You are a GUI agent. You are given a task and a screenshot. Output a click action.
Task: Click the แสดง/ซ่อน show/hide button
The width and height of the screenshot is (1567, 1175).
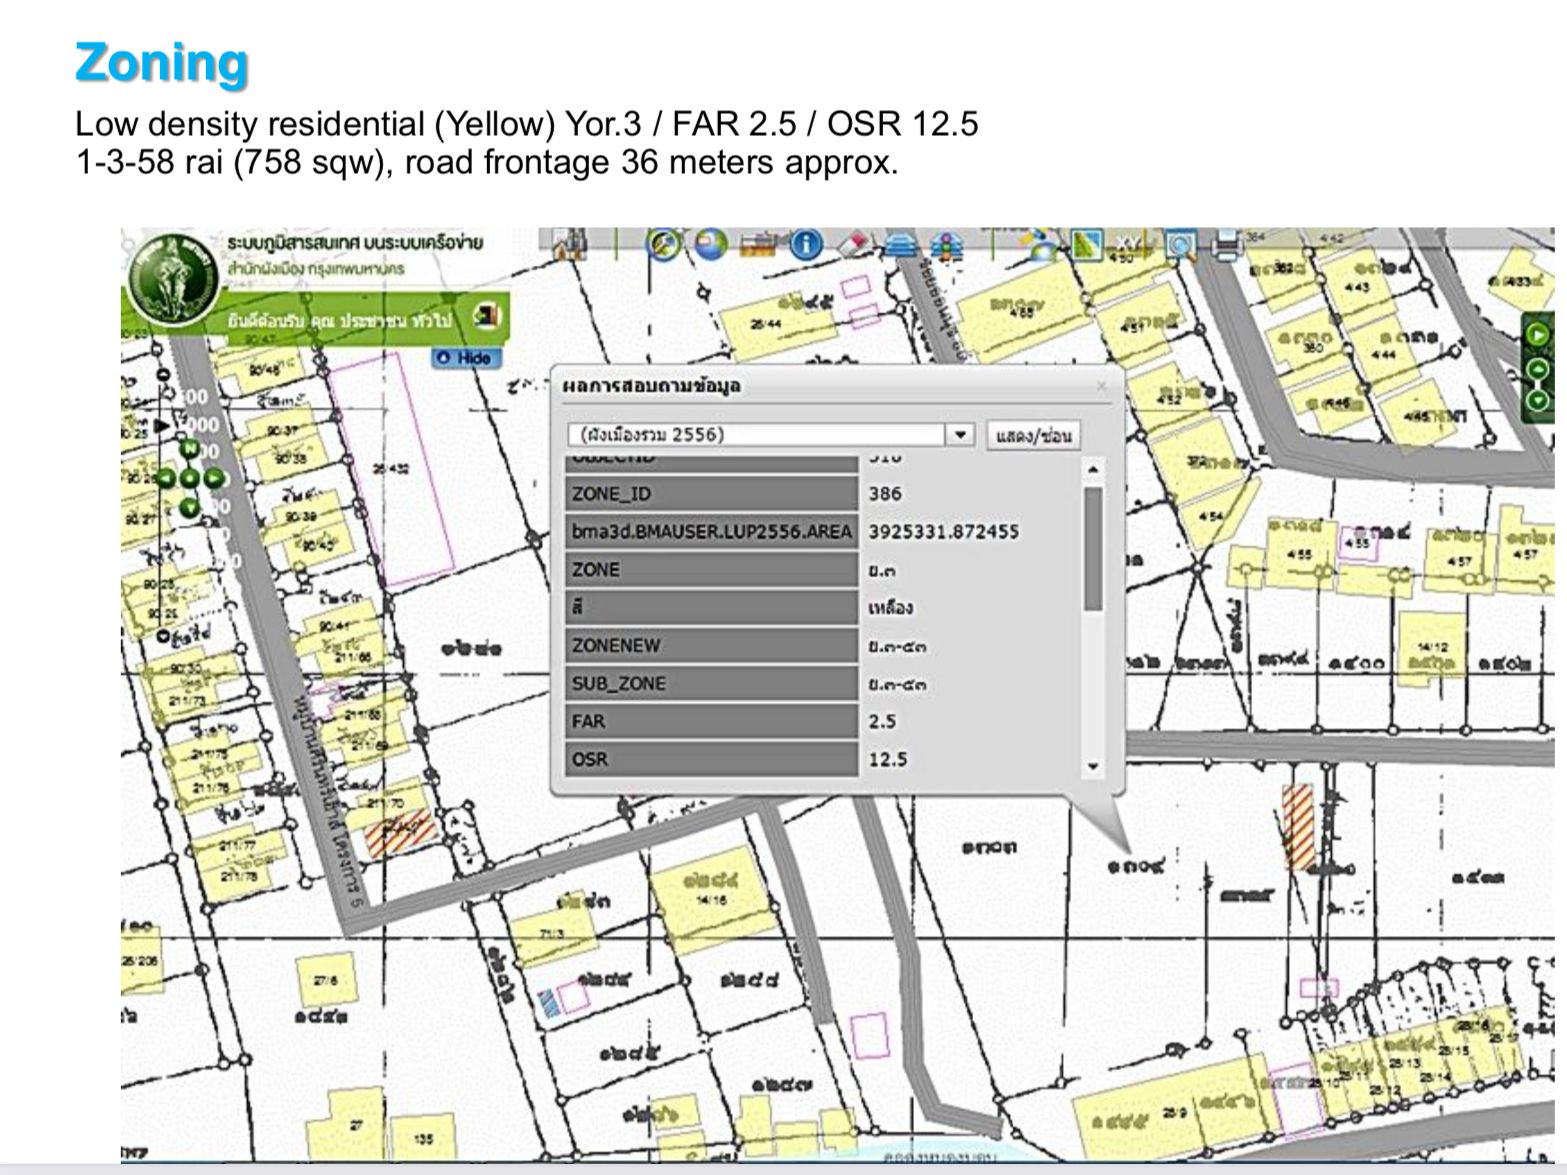click(1033, 435)
